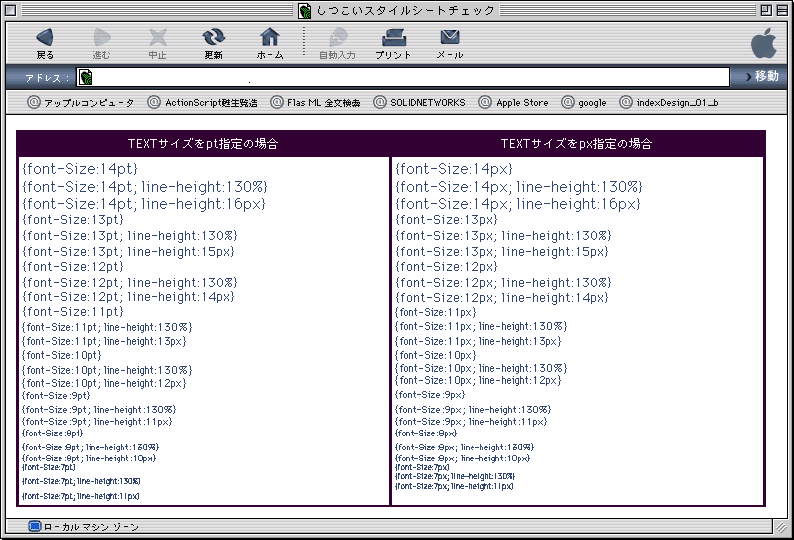This screenshot has width=794, height=540.
Task: Click page icon in address field
Action: (86, 77)
